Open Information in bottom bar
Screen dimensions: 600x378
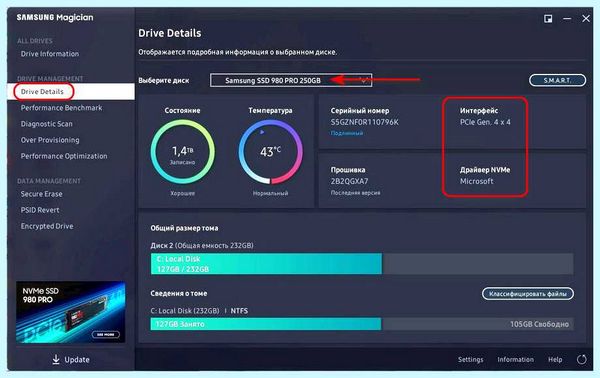click(x=515, y=360)
